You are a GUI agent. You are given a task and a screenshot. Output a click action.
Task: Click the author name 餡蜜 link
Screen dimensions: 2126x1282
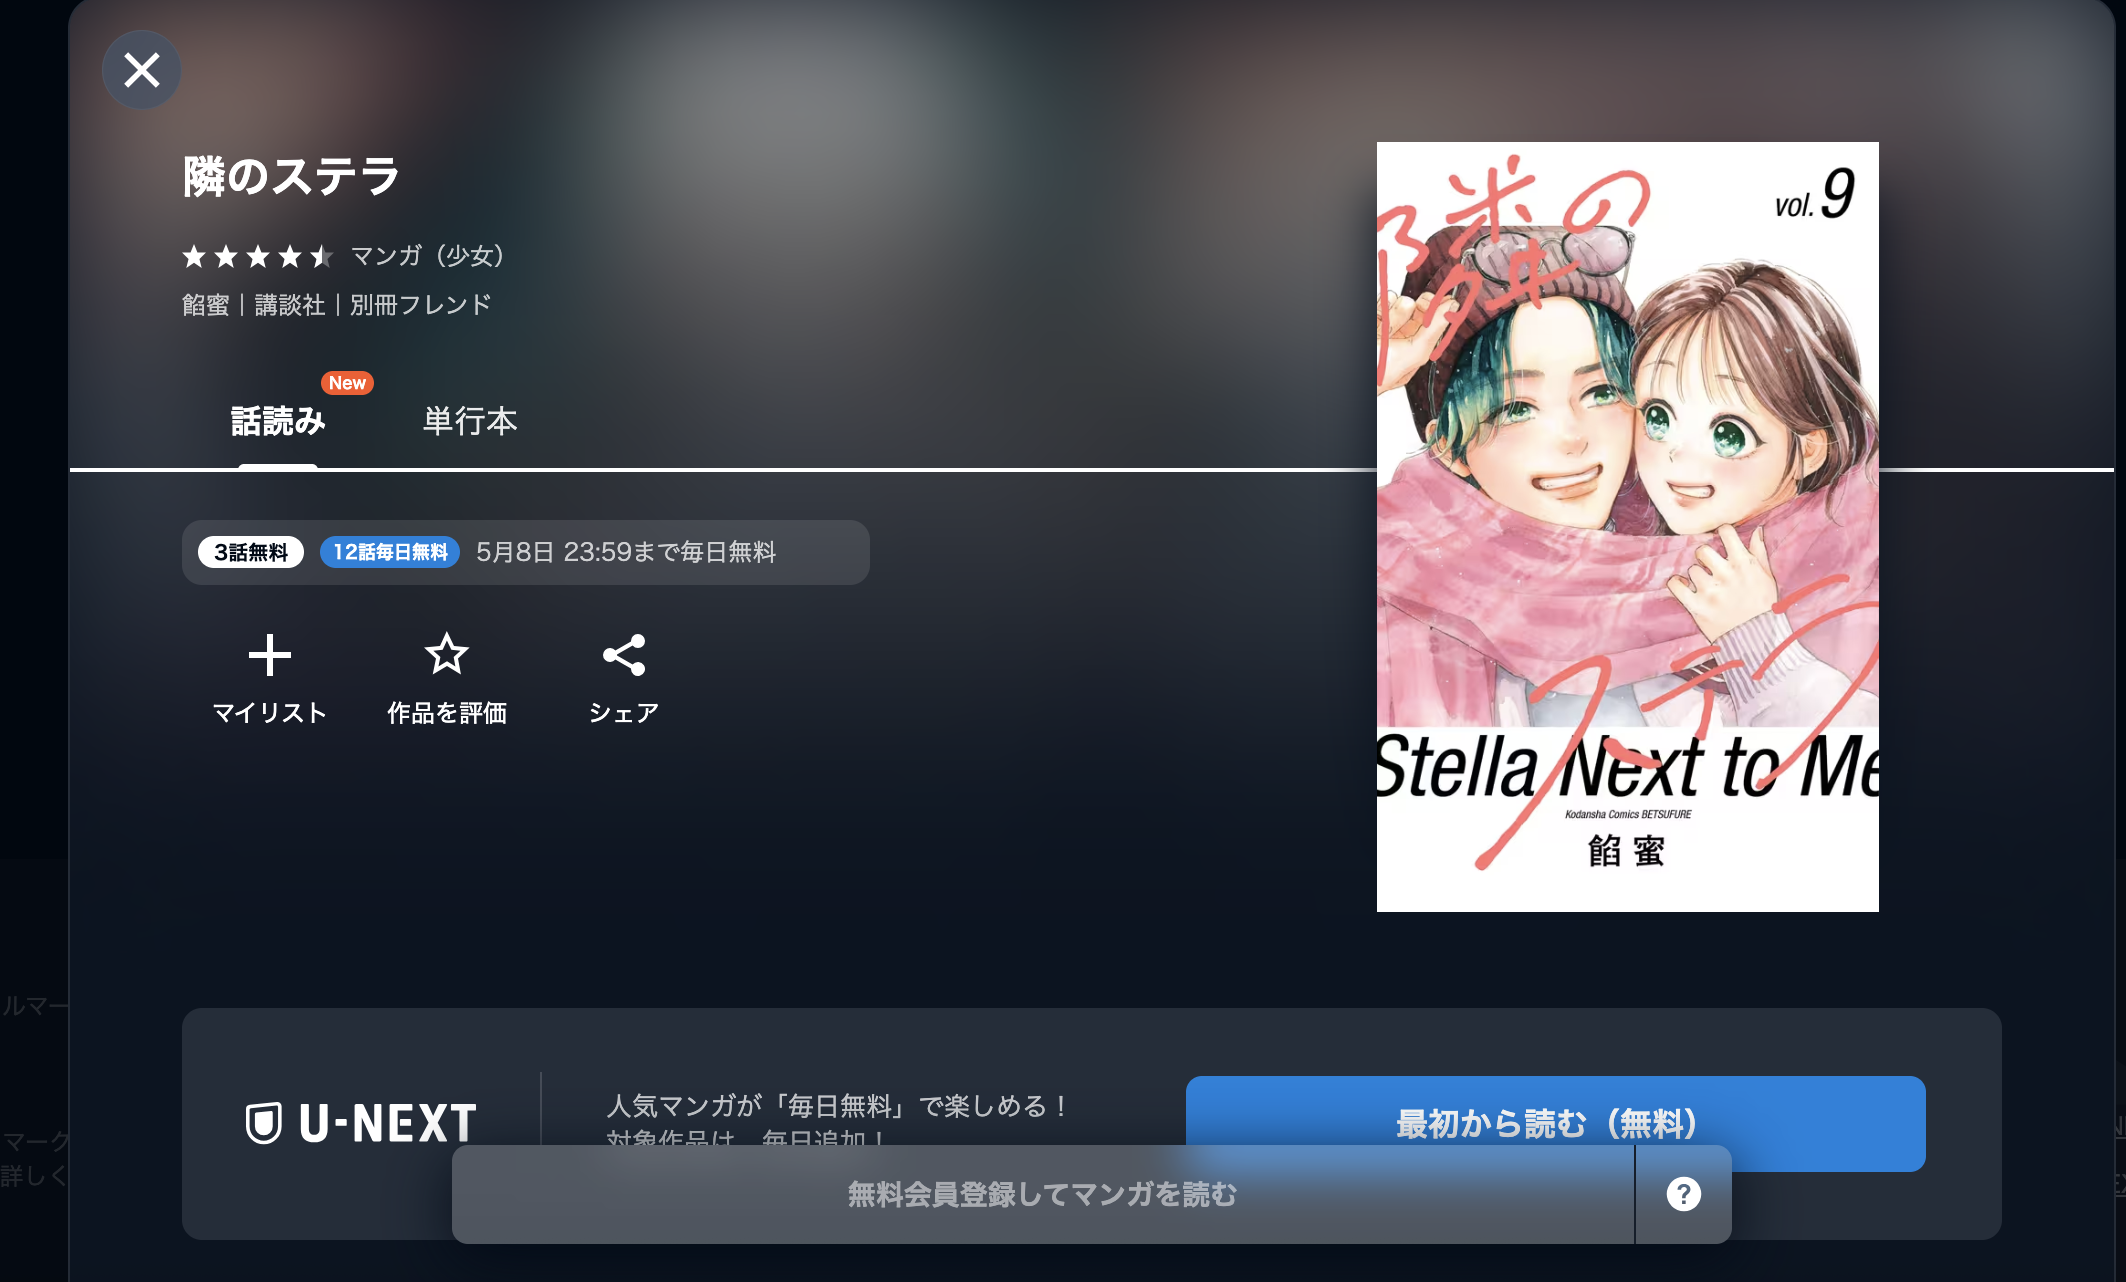point(206,305)
